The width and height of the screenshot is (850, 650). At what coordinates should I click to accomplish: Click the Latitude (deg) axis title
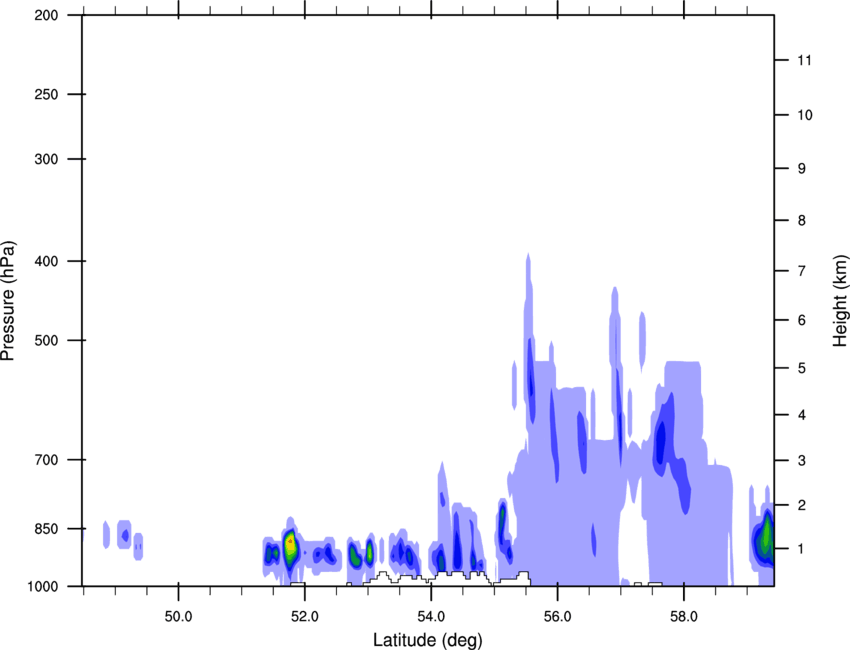tap(427, 640)
